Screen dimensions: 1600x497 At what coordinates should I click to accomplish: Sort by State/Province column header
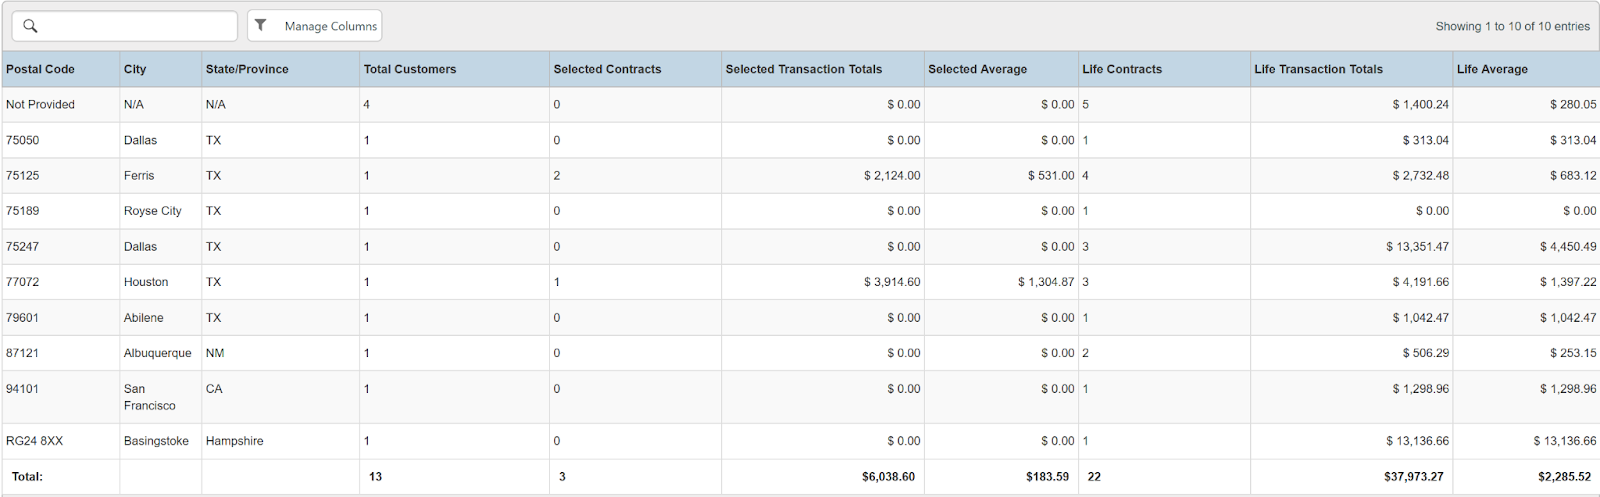tap(247, 69)
